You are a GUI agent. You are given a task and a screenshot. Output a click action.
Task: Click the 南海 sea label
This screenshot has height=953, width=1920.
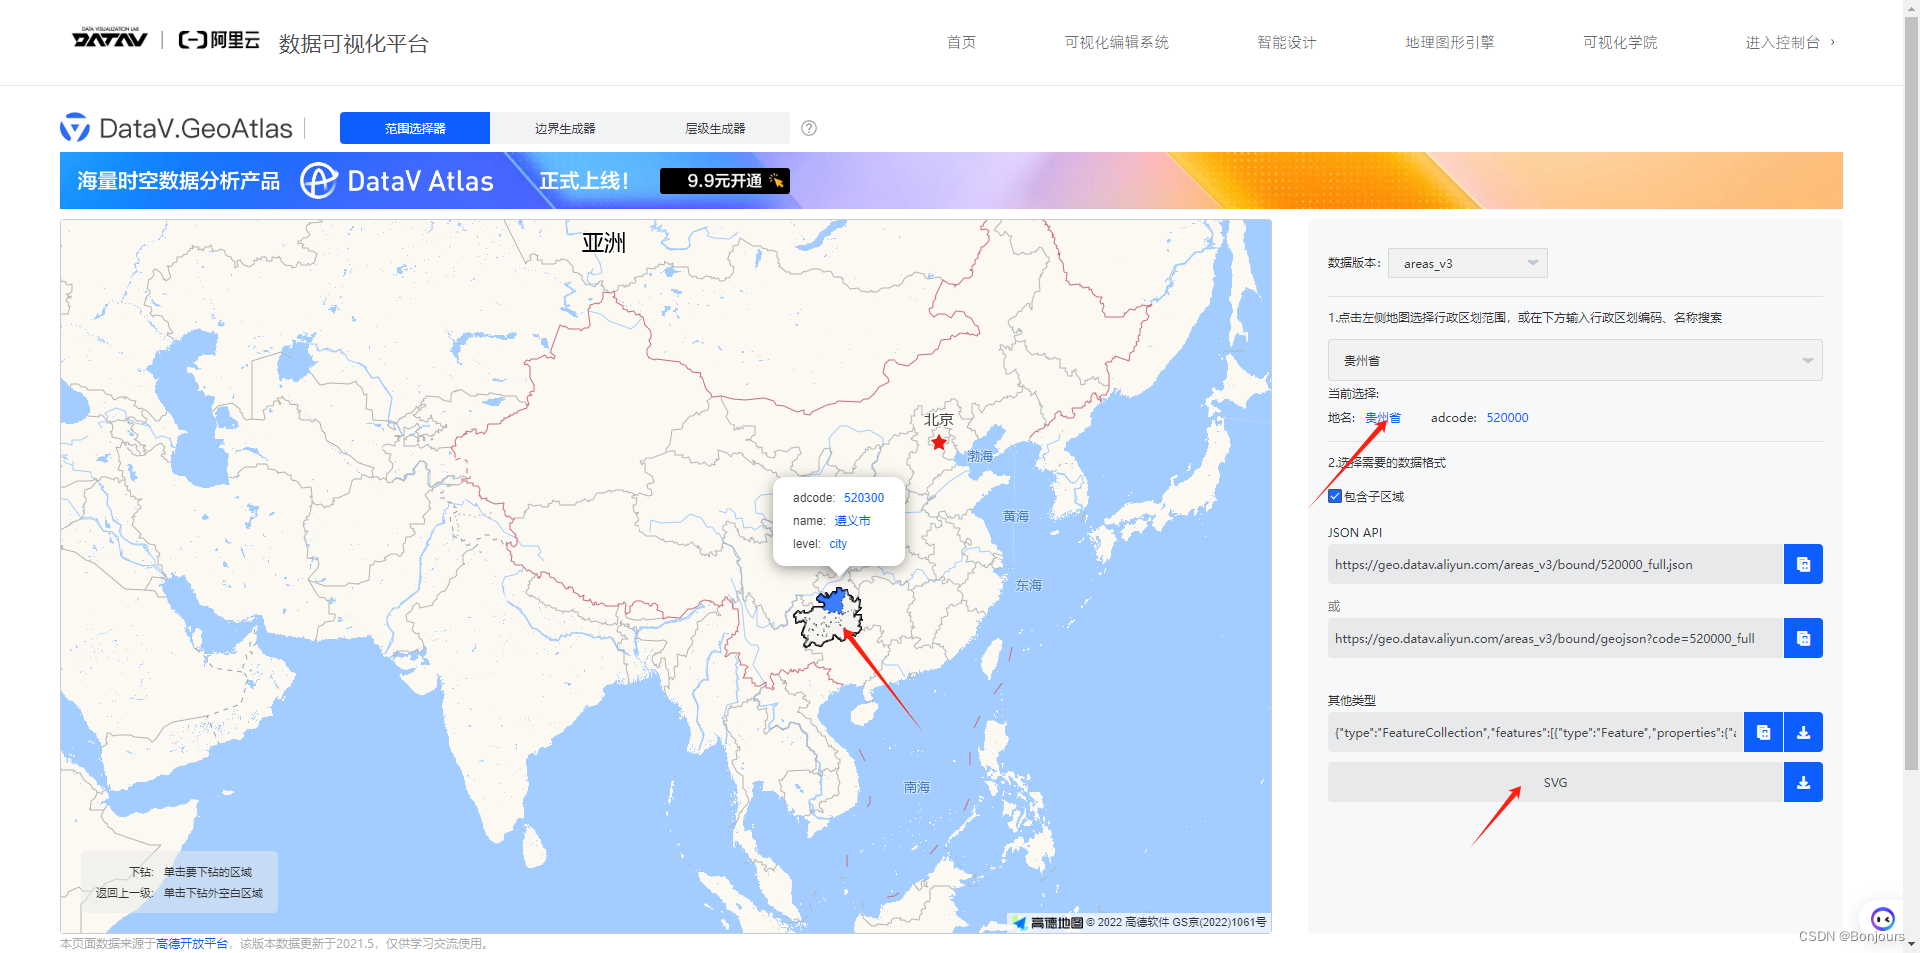[917, 787]
